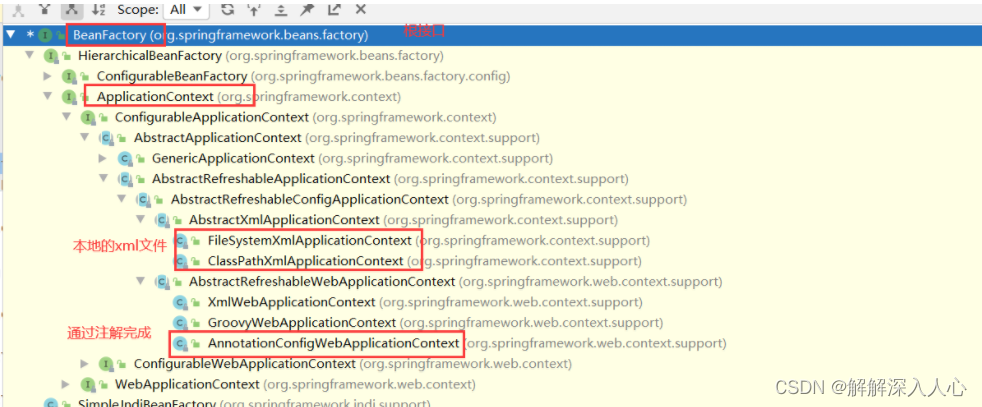Select the HierarchicalBeanFactory entry
This screenshot has width=982, height=407.
261,56
